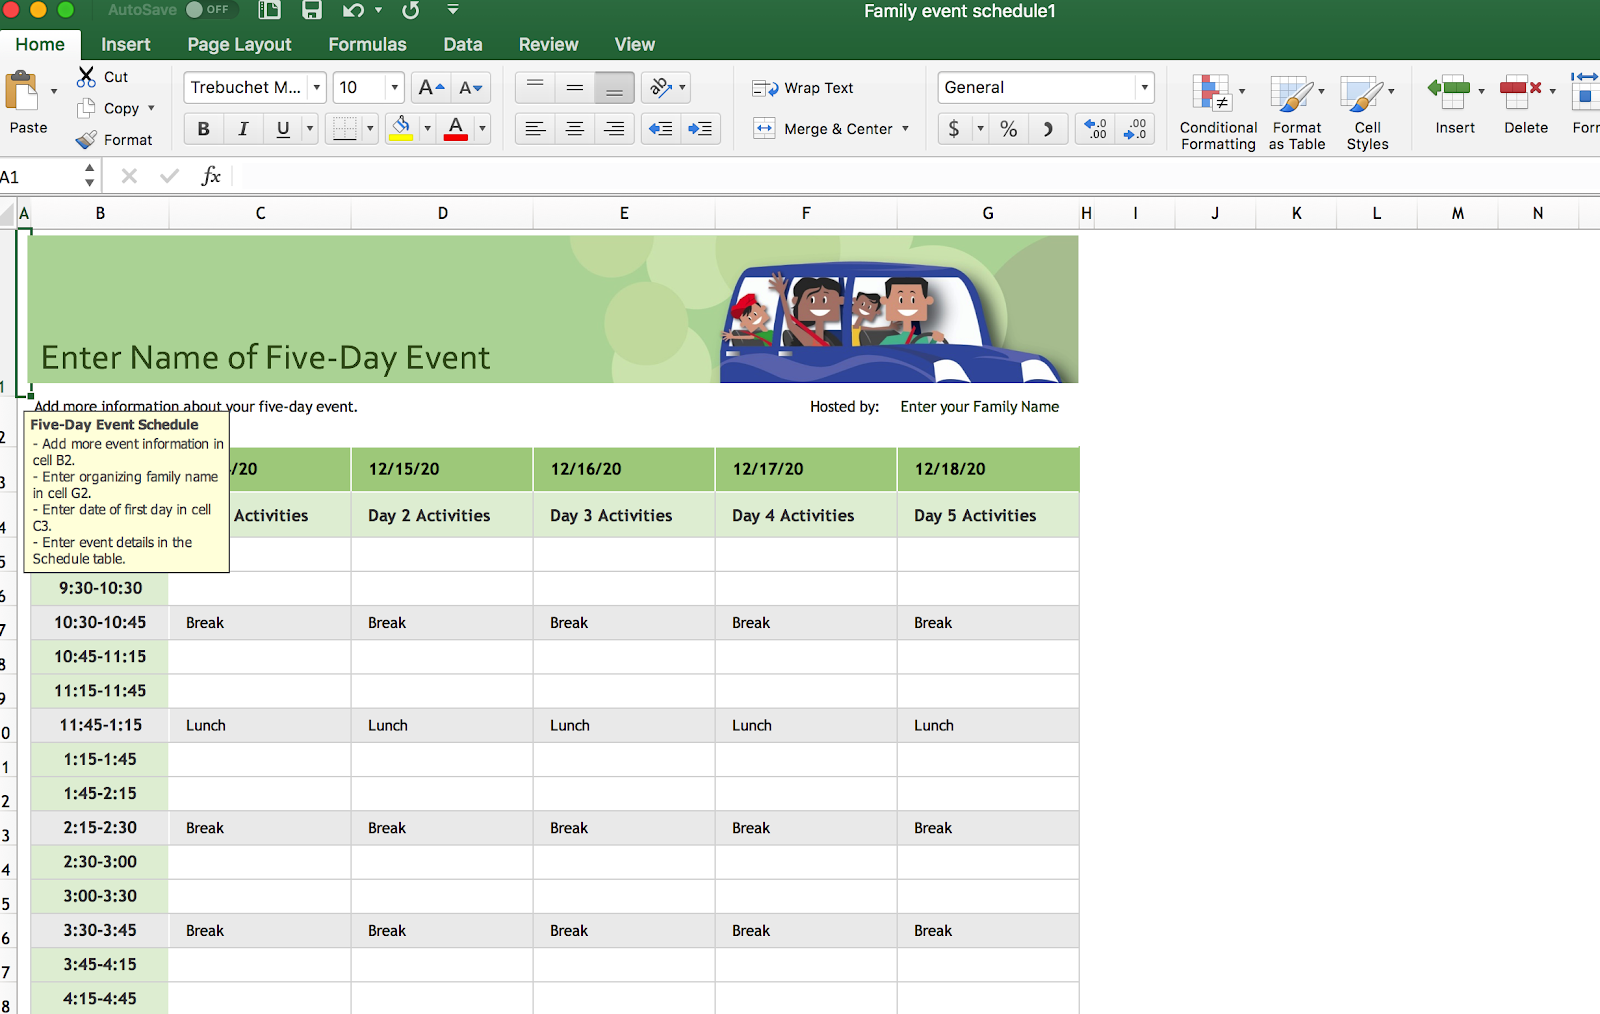The height and width of the screenshot is (1014, 1600).
Task: Open the font size dropdown
Action: coord(394,88)
